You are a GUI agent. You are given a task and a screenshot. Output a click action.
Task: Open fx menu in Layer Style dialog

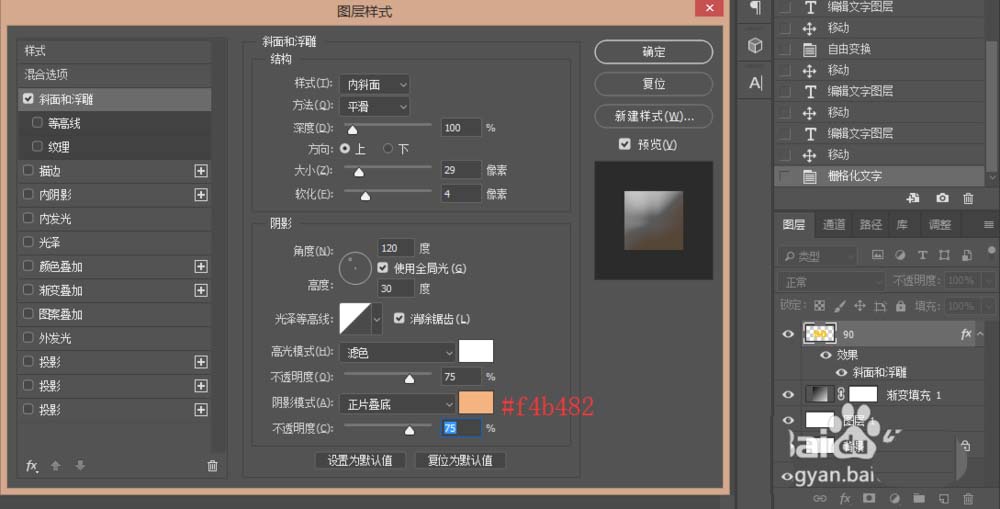(32, 466)
